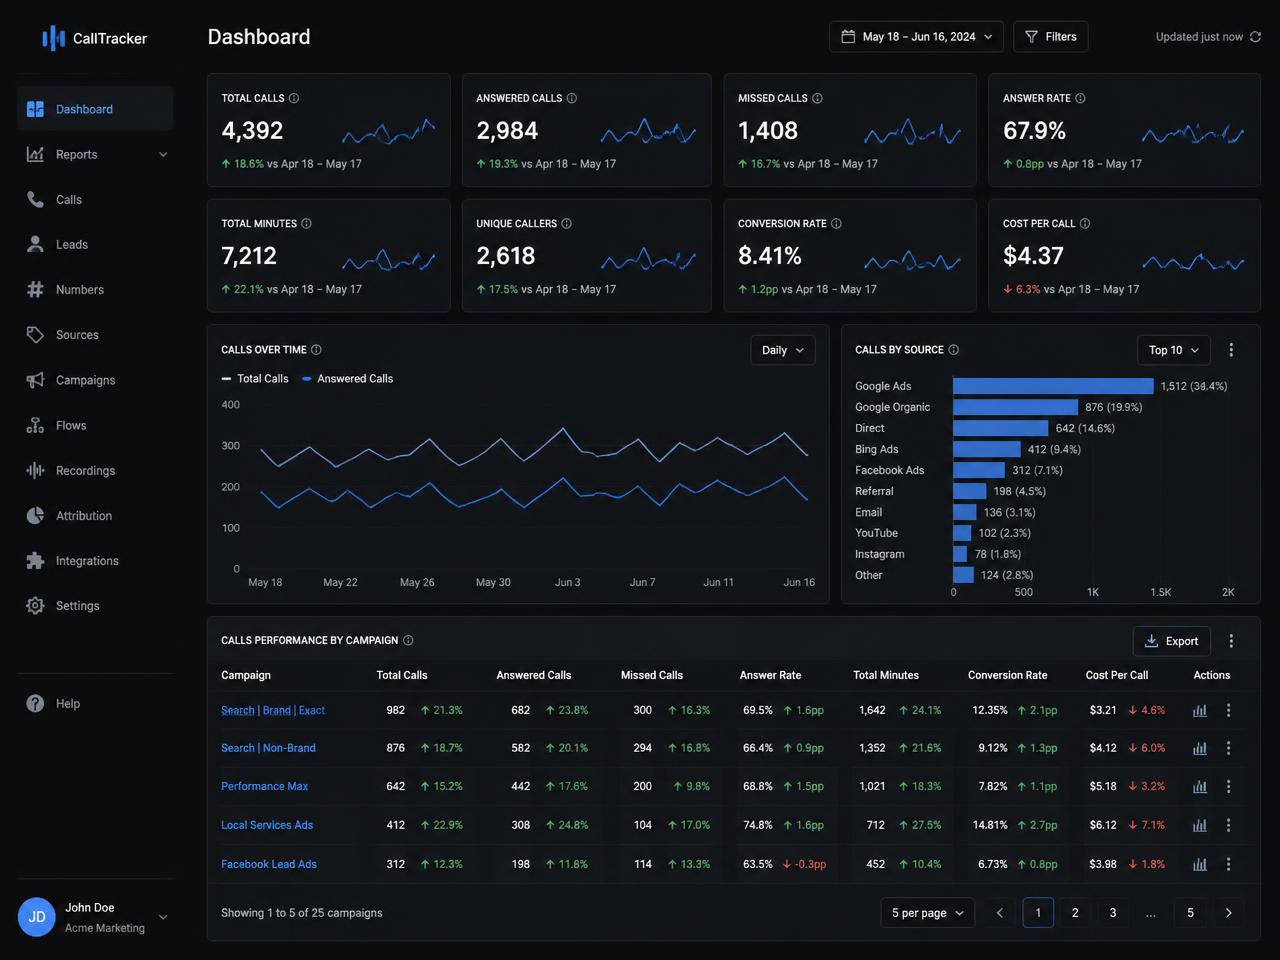Toggle the Total Calls legend series
This screenshot has height=960, width=1280.
pos(255,378)
